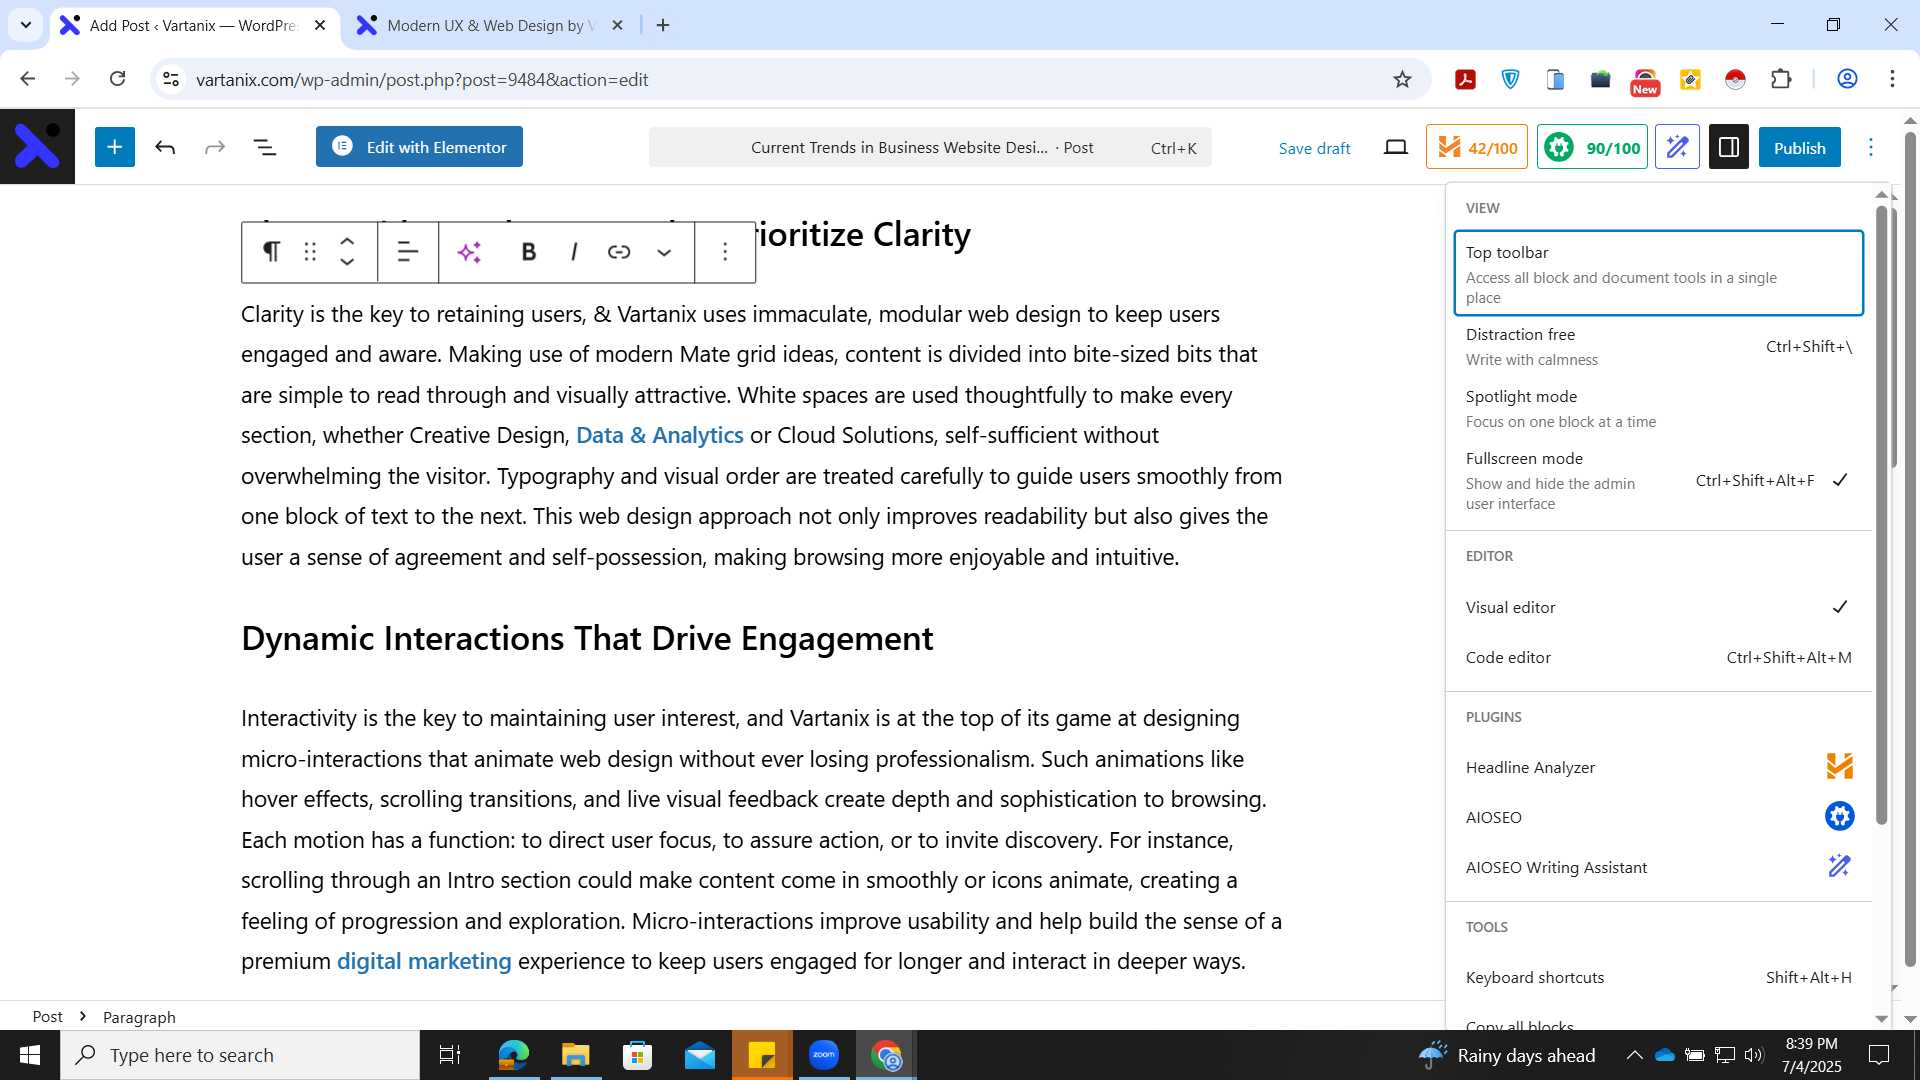1920x1080 pixels.
Task: Open AIOSEO 90/100 score panel
Action: click(1592, 147)
